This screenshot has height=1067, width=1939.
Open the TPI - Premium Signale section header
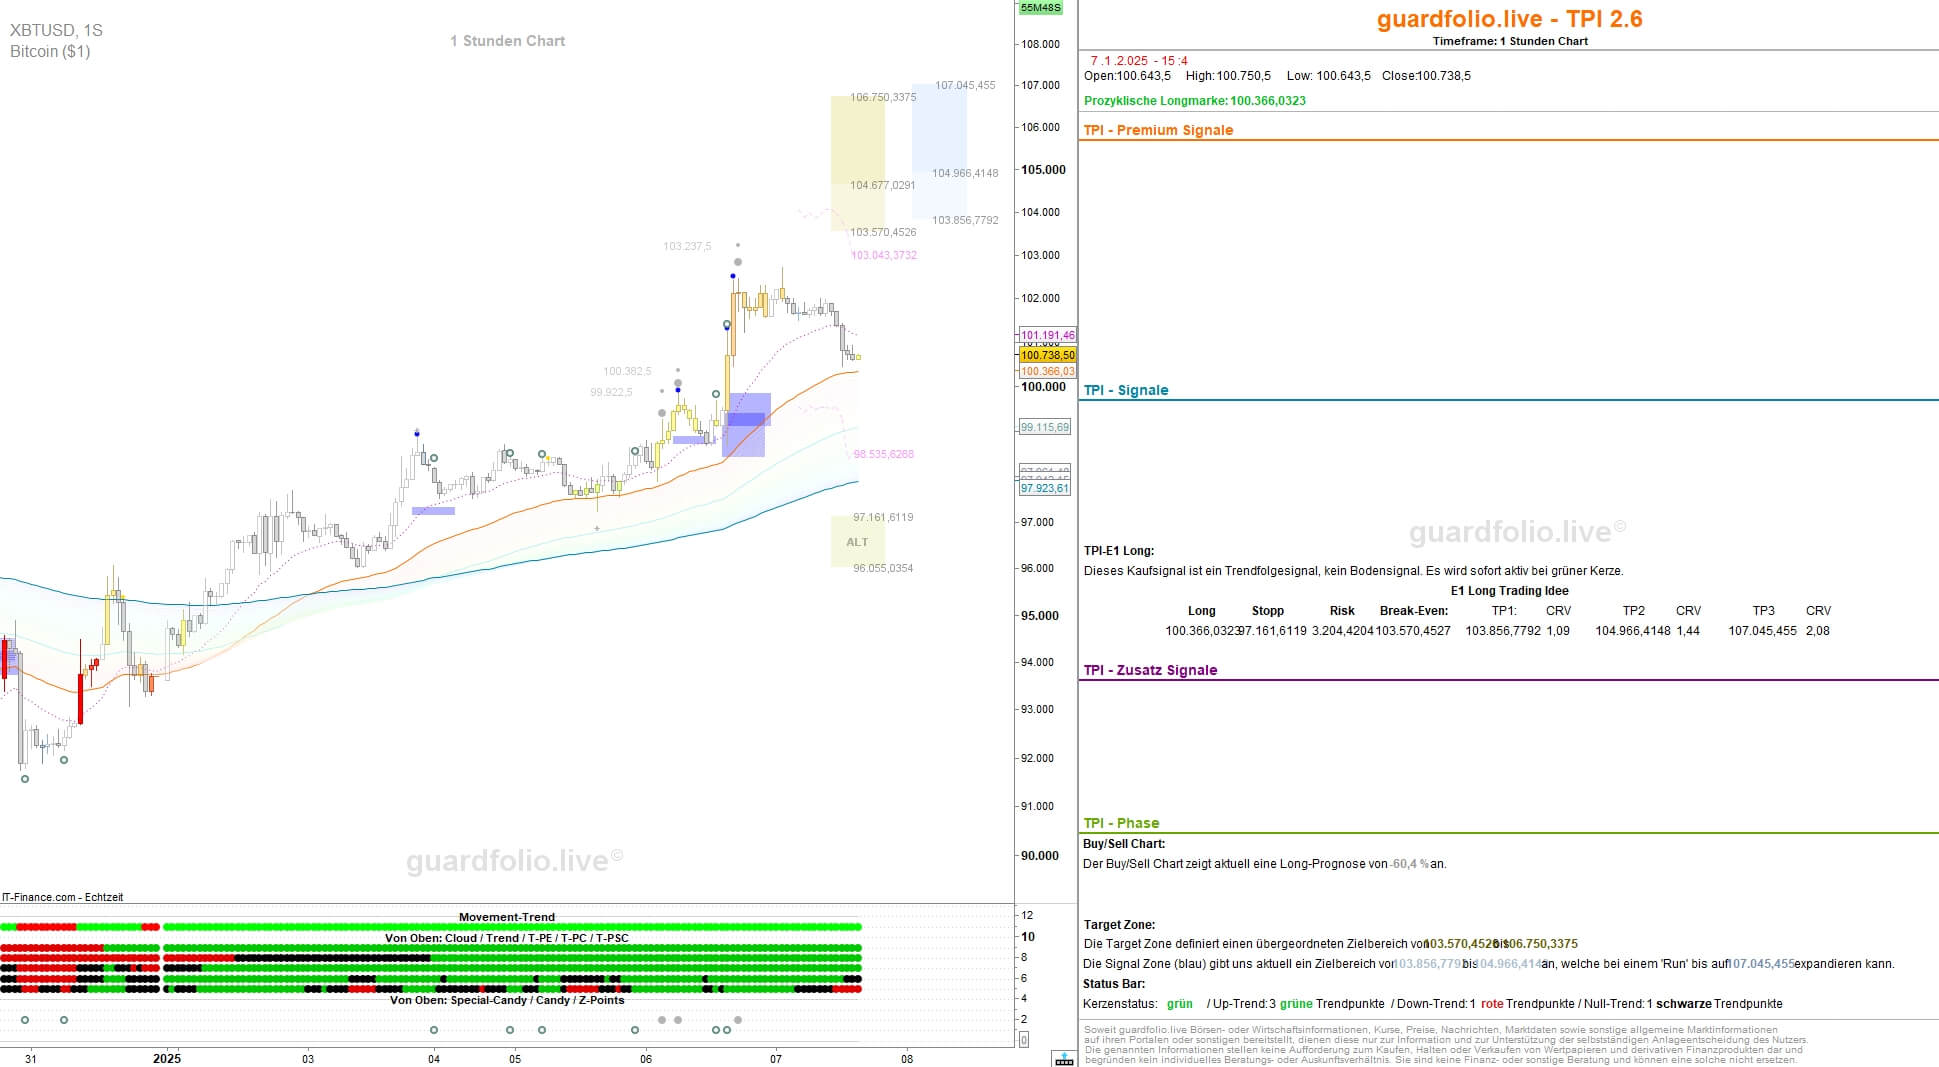click(x=1158, y=130)
